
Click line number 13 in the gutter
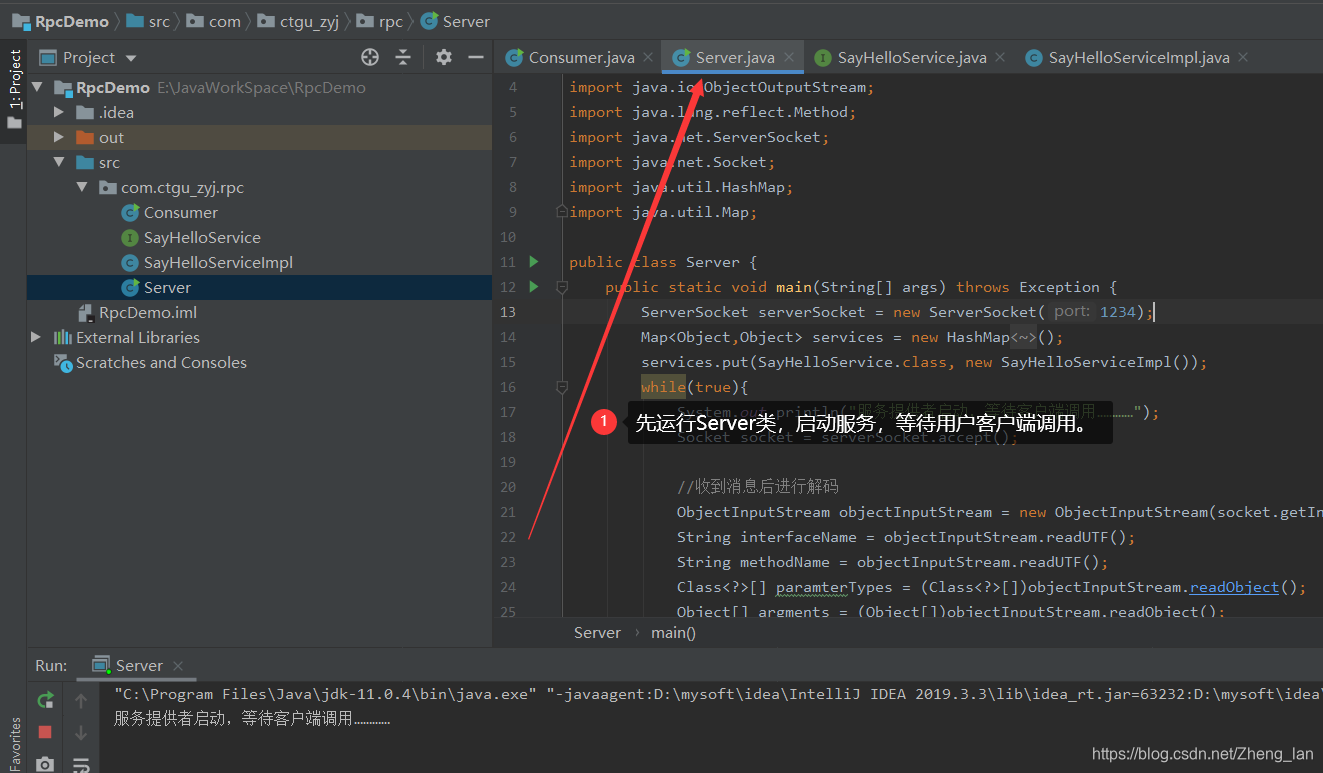pos(508,312)
